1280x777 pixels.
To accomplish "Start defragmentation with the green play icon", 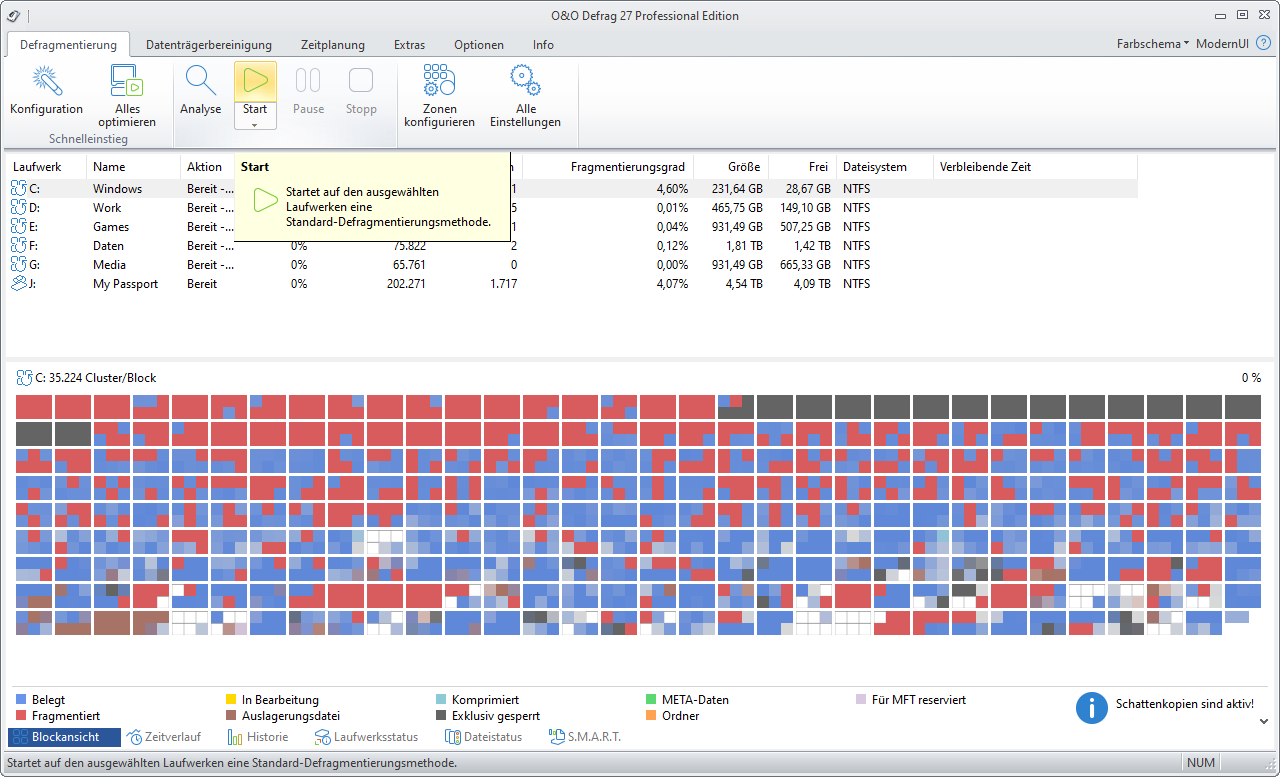I will (x=255, y=81).
